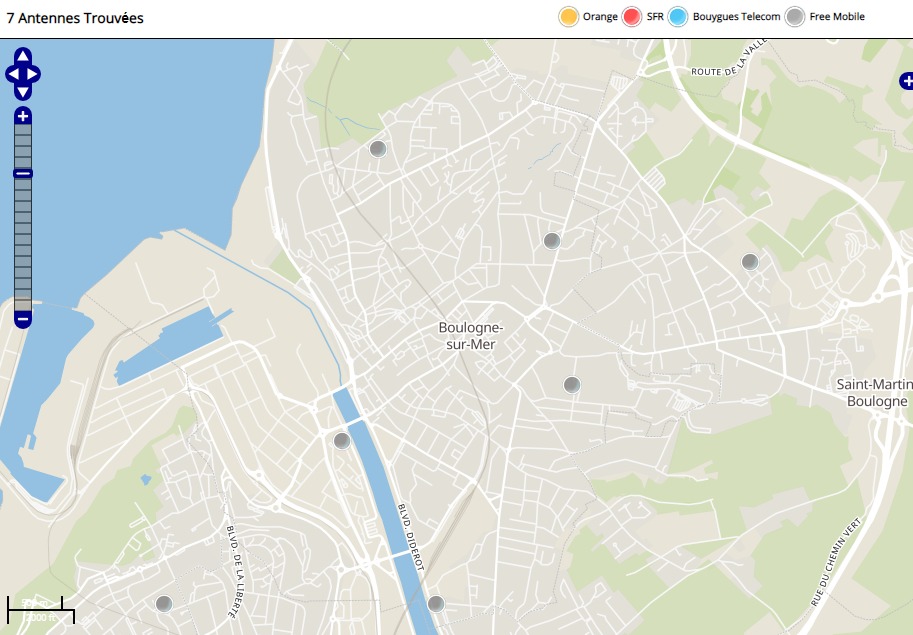Click the Free Mobile legend label
Image resolution: width=913 pixels, height=635 pixels.
point(837,17)
